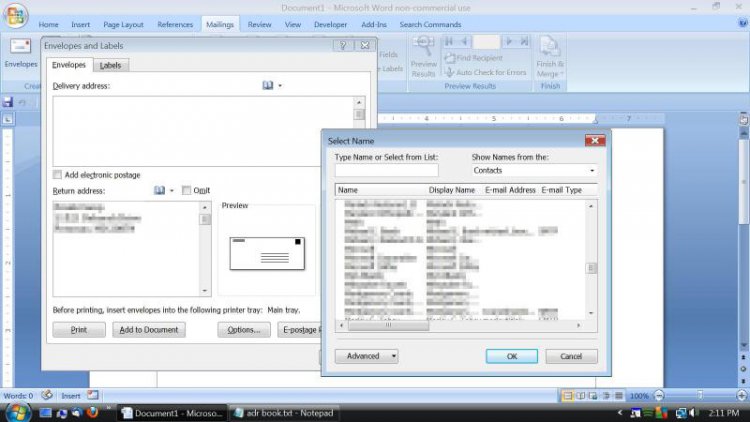Click the Windows Start button
Image resolution: width=750 pixels, height=422 pixels.
17,412
